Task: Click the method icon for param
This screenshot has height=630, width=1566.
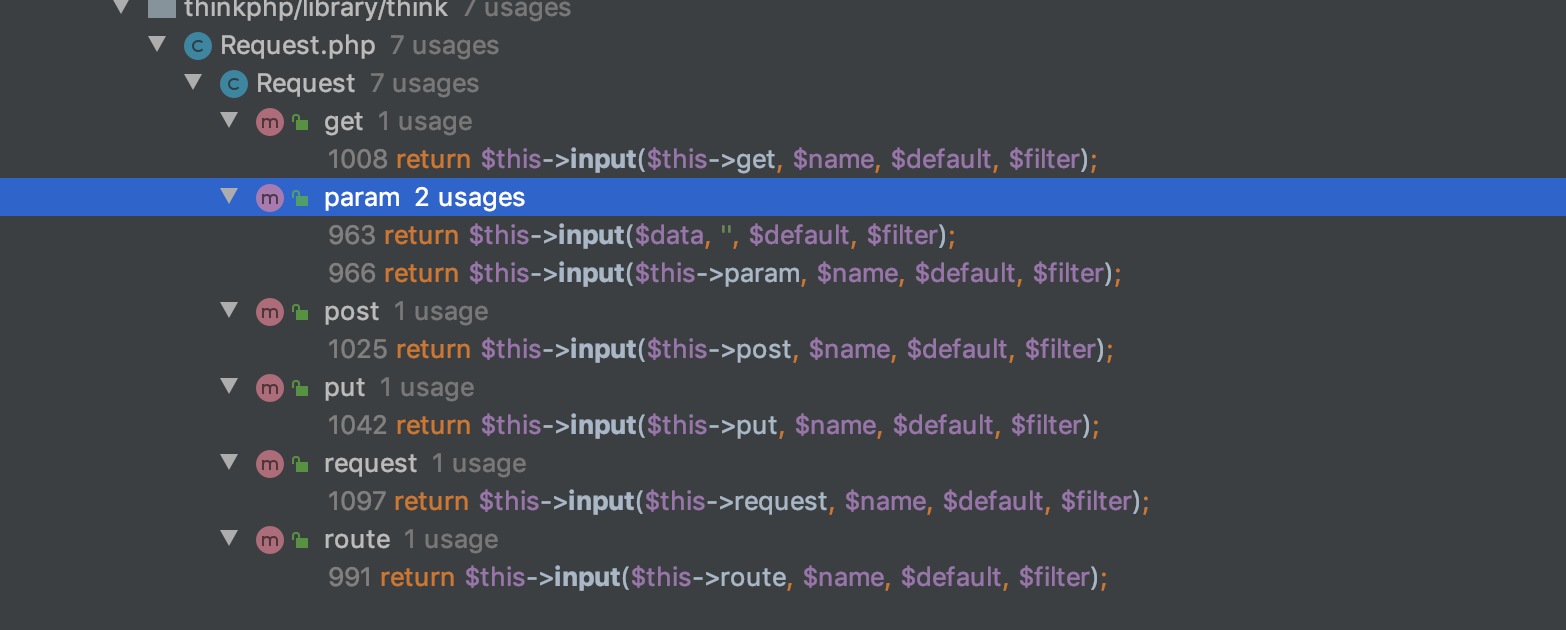Action: (x=269, y=197)
